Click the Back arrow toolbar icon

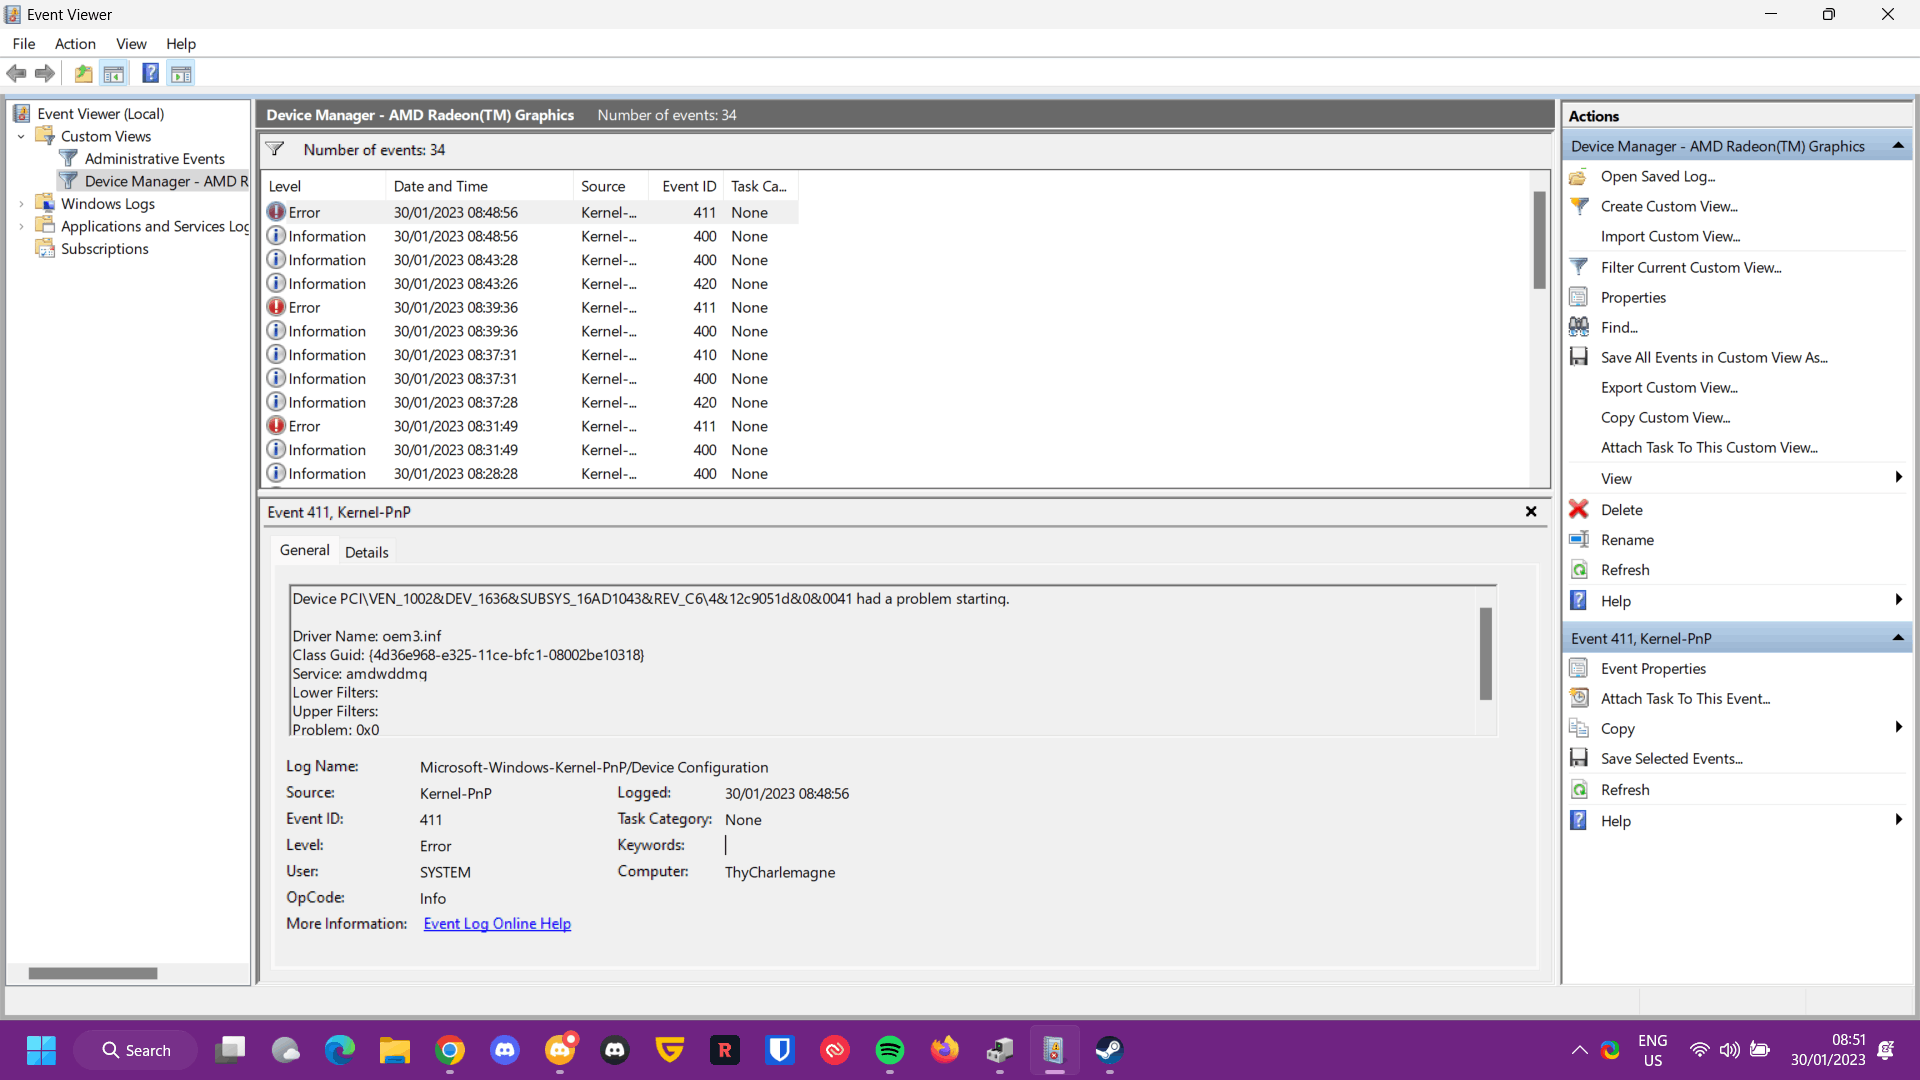(16, 73)
